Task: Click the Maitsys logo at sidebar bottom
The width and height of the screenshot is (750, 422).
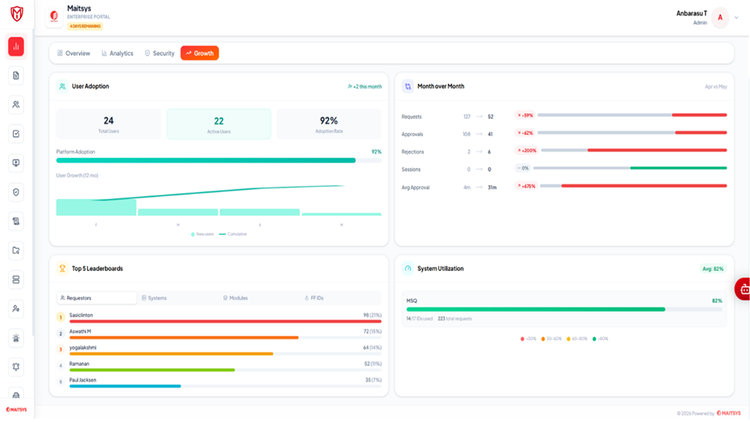Action: (x=16, y=410)
